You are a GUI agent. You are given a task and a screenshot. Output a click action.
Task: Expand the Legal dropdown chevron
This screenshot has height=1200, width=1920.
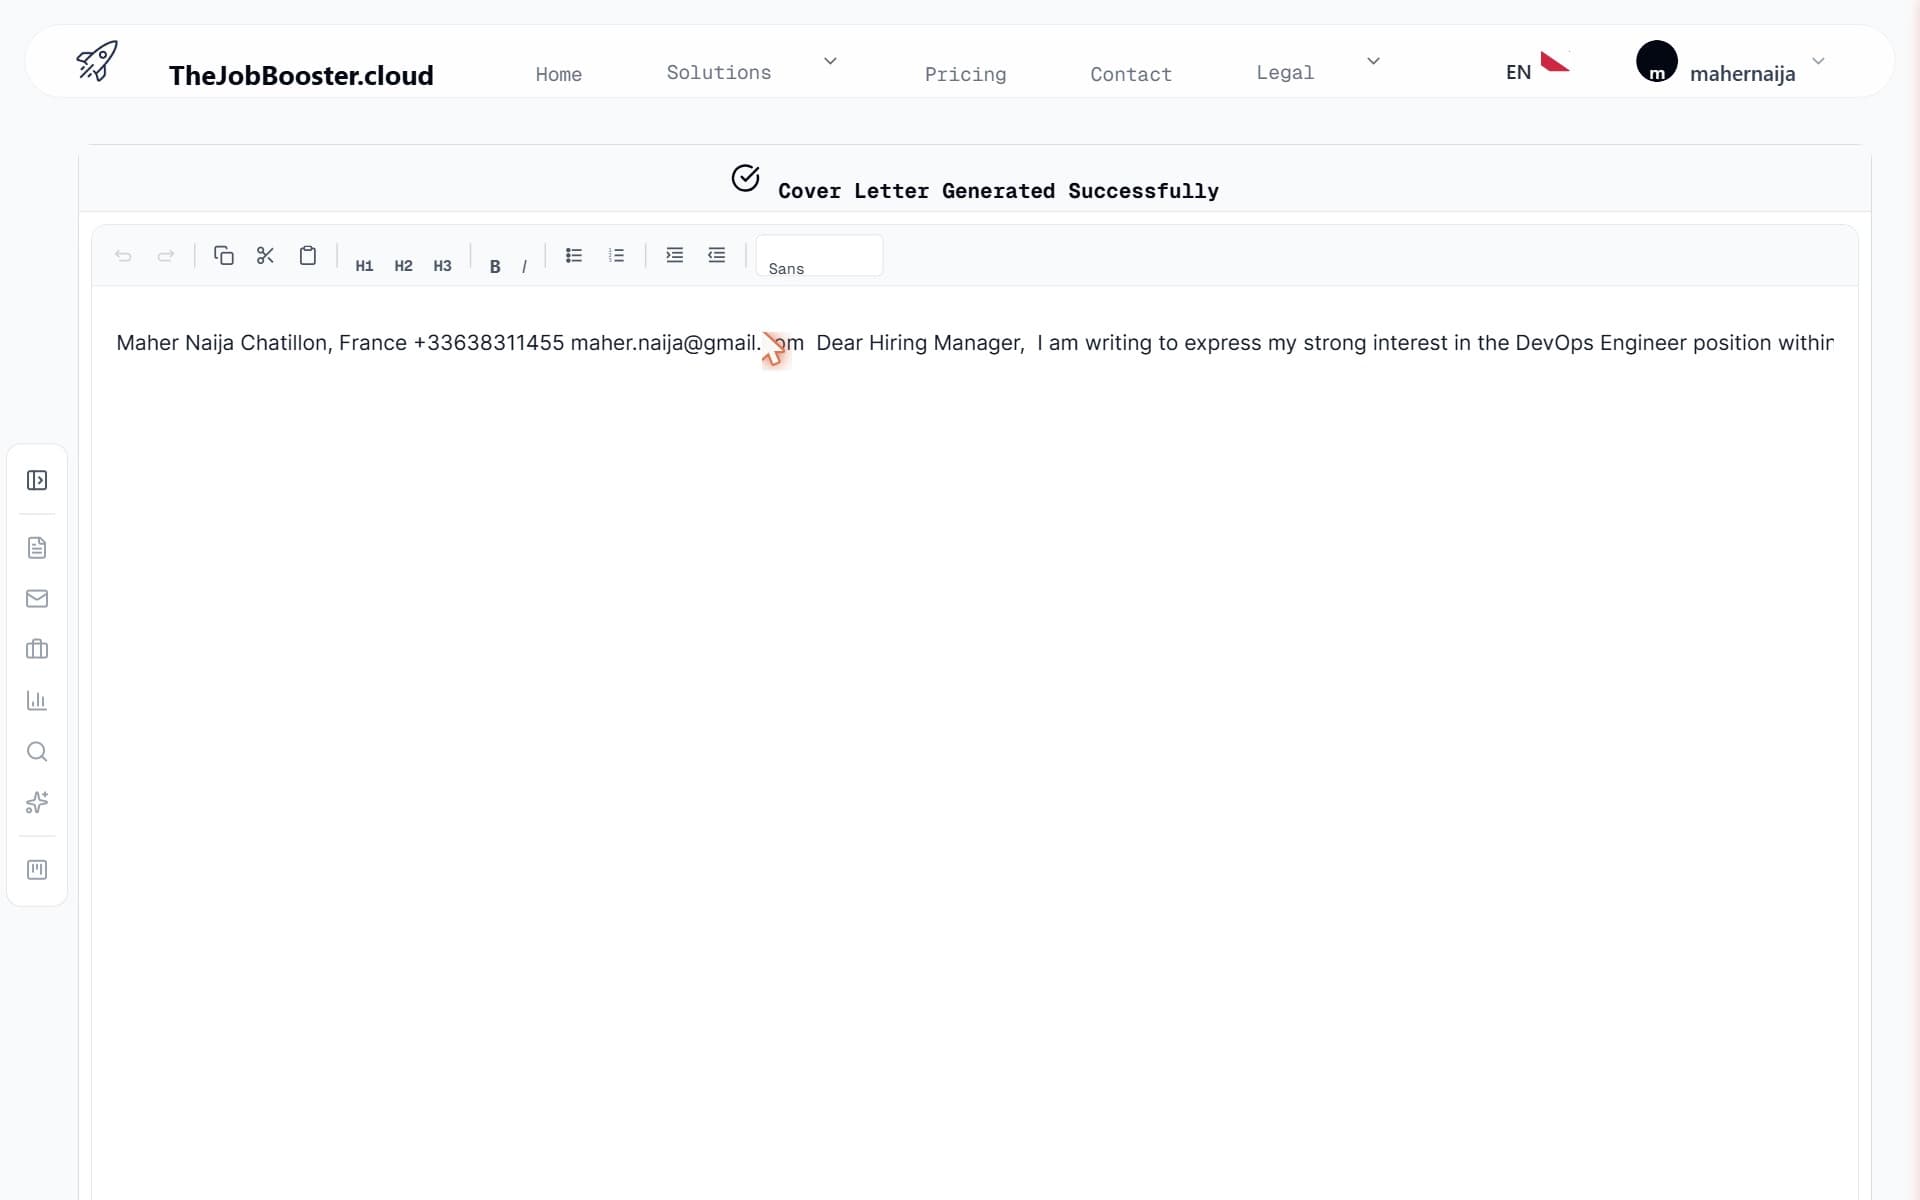click(1373, 61)
